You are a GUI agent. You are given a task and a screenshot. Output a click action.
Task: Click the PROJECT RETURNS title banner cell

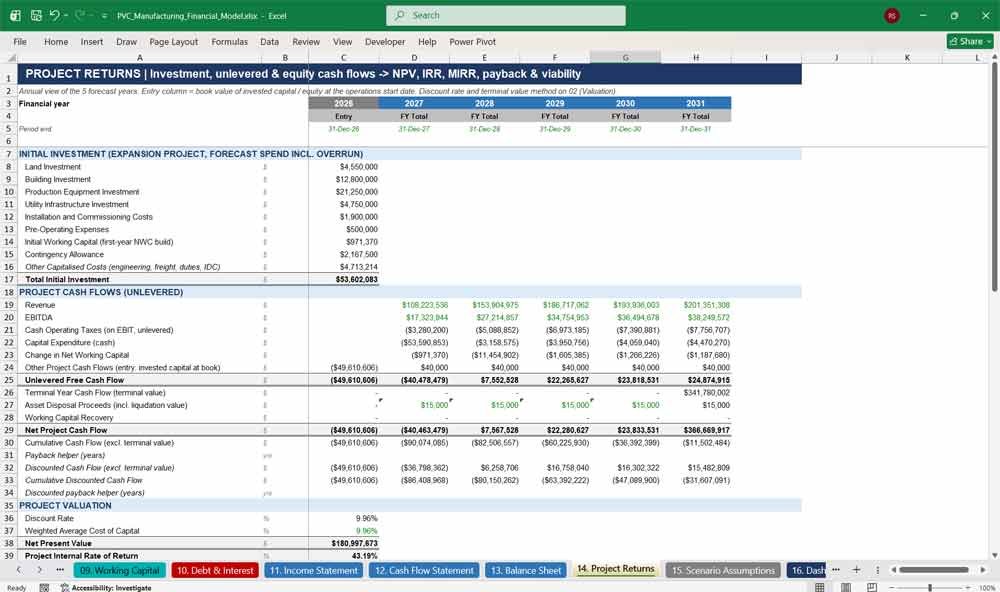coord(409,74)
